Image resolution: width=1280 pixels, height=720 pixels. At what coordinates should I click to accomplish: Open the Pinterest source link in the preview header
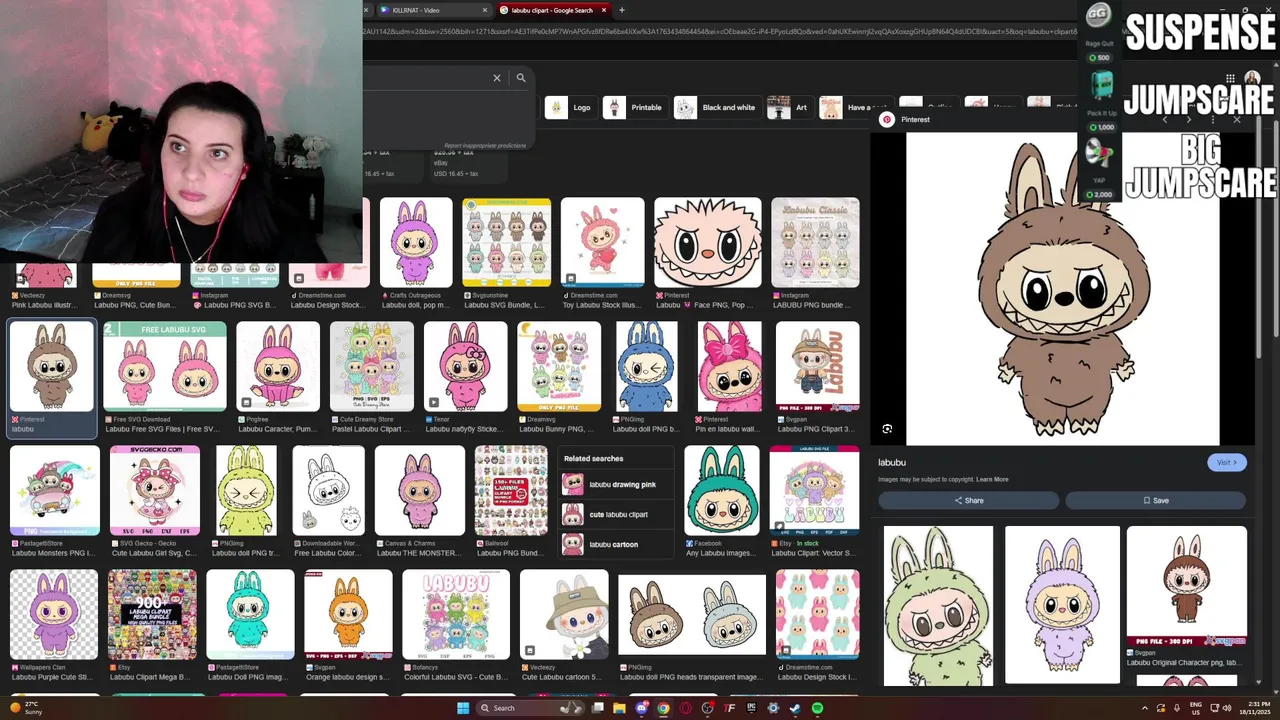tap(915, 120)
